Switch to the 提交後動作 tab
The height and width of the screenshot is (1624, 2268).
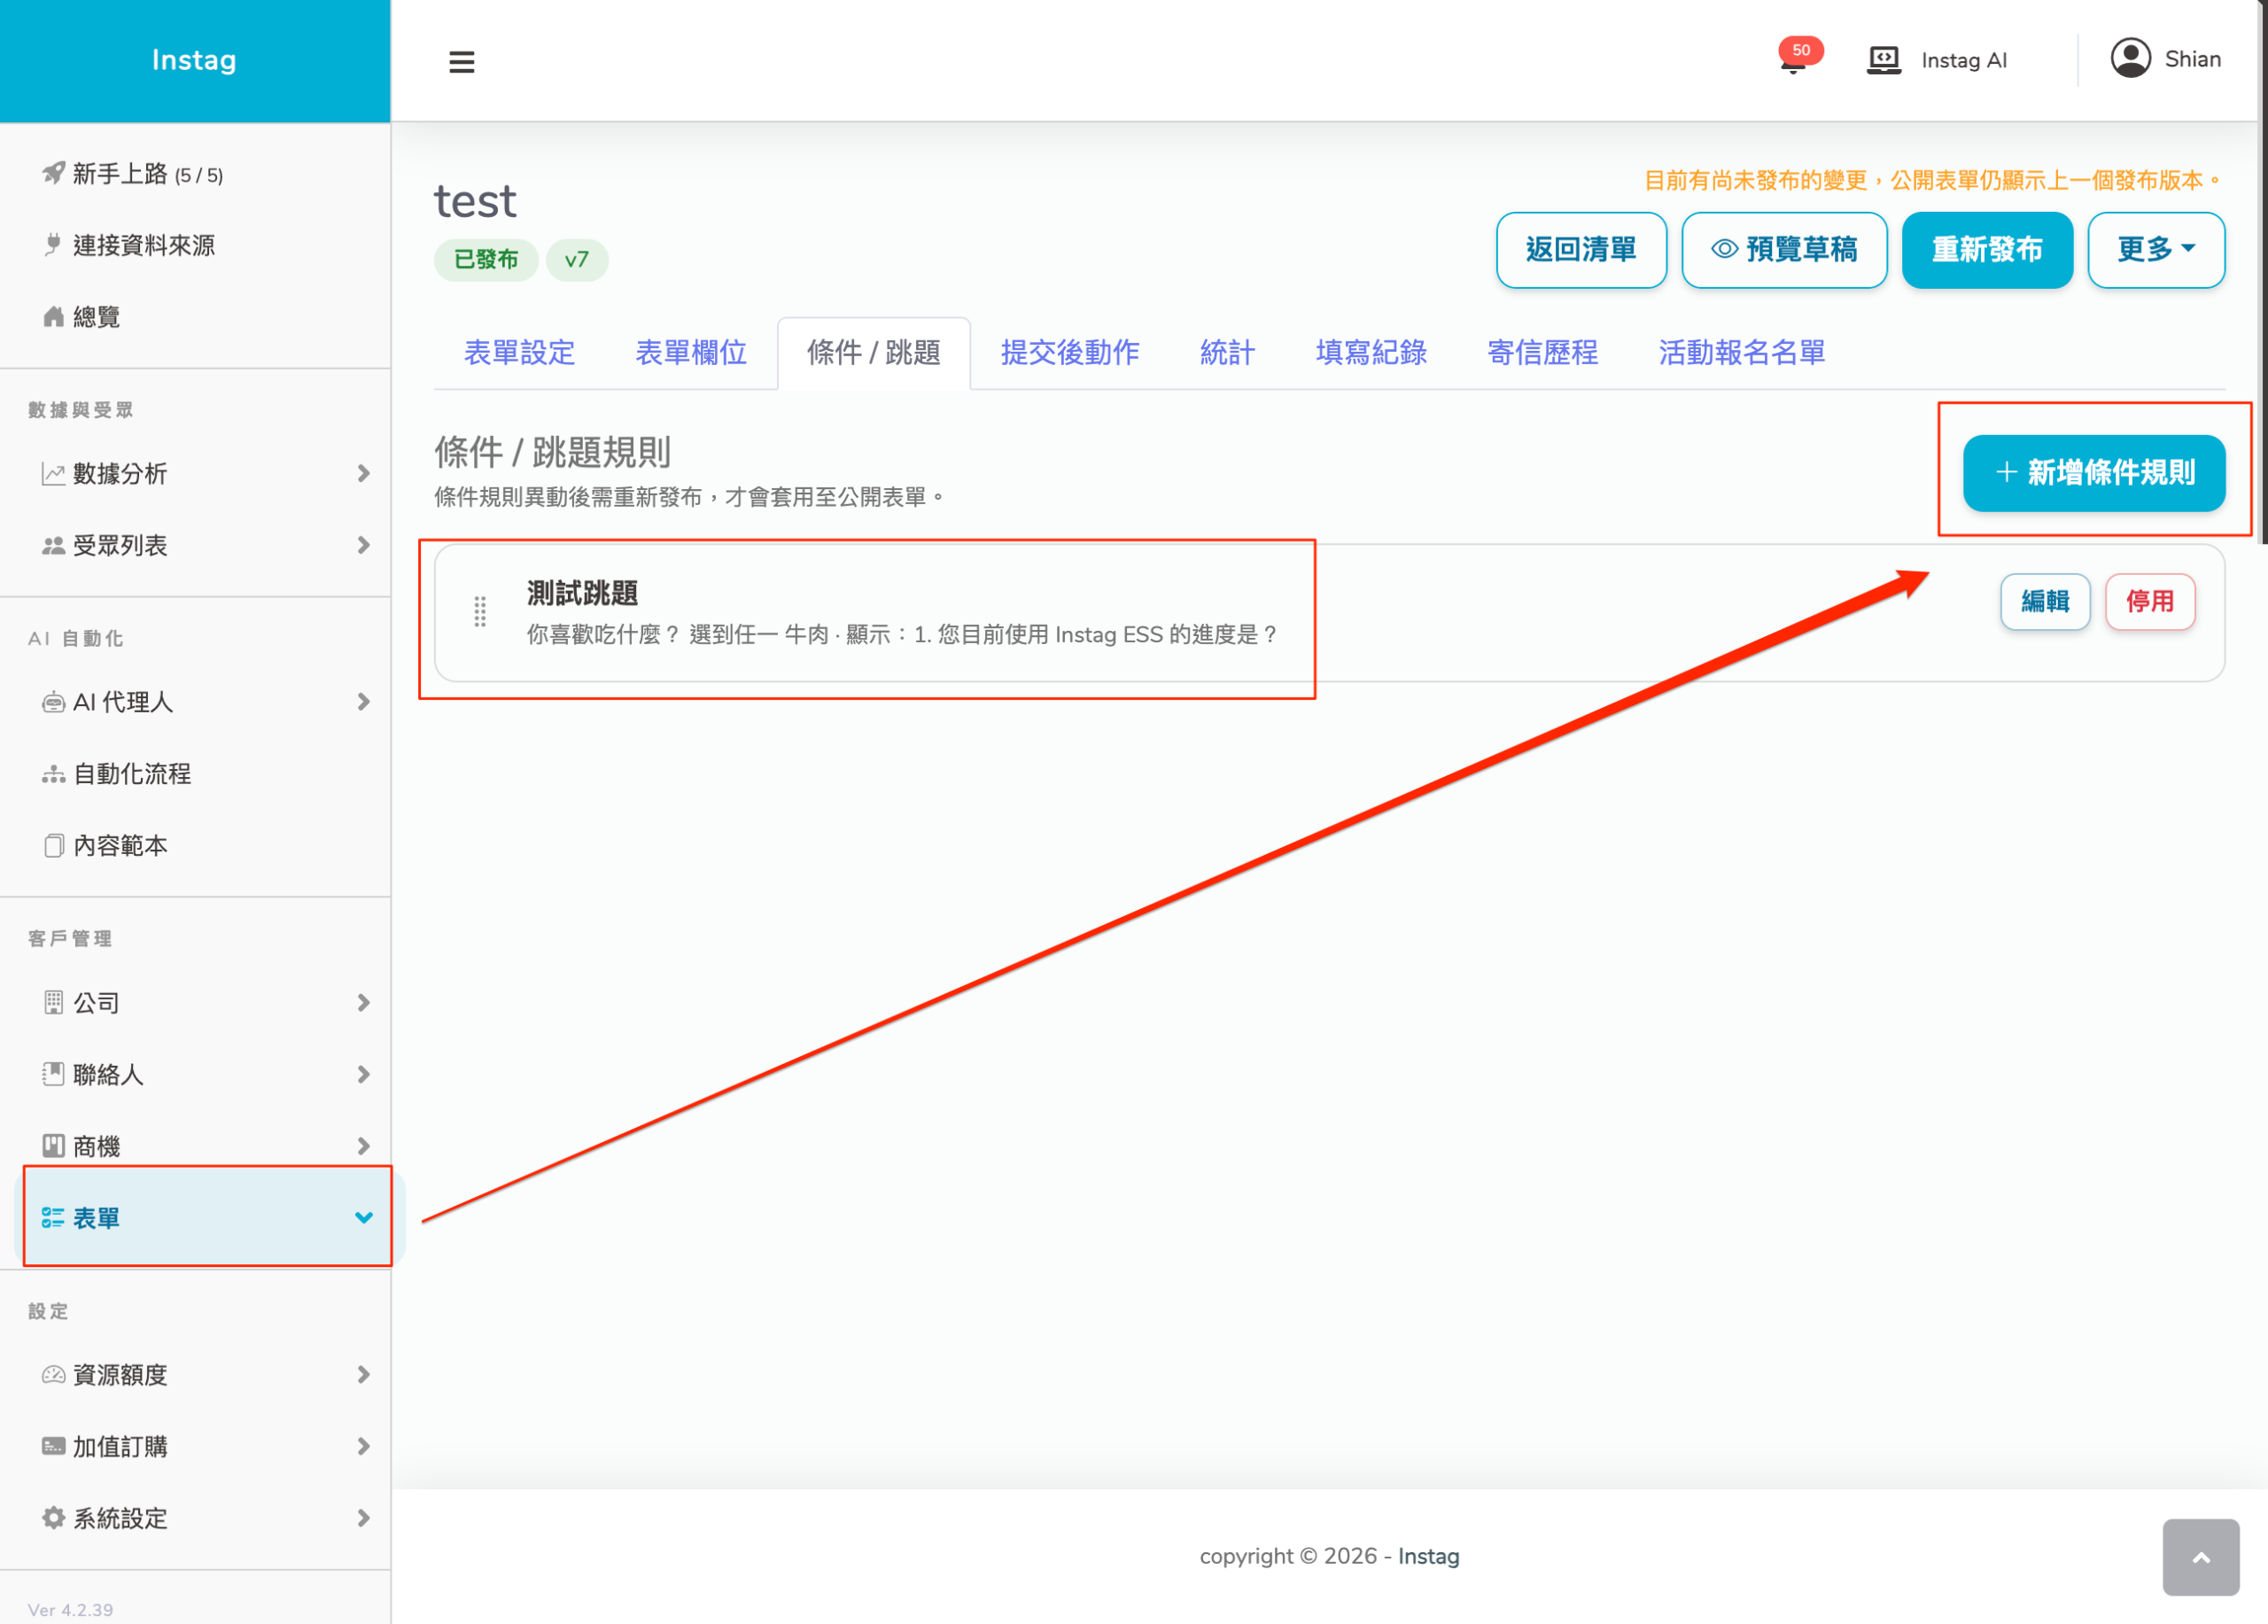click(1070, 353)
